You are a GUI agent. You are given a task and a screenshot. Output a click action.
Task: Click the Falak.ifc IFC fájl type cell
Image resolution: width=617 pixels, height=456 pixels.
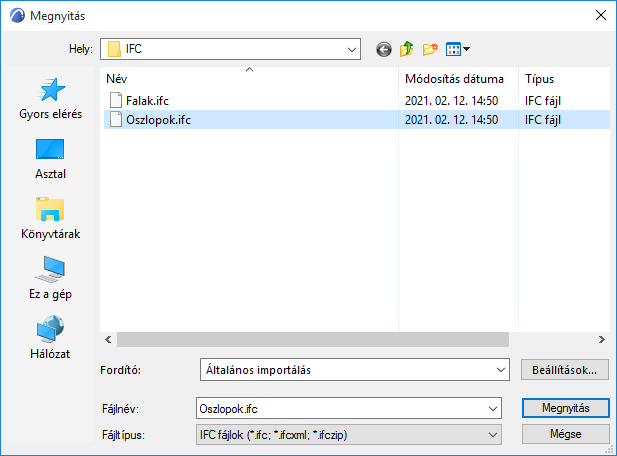(x=543, y=101)
